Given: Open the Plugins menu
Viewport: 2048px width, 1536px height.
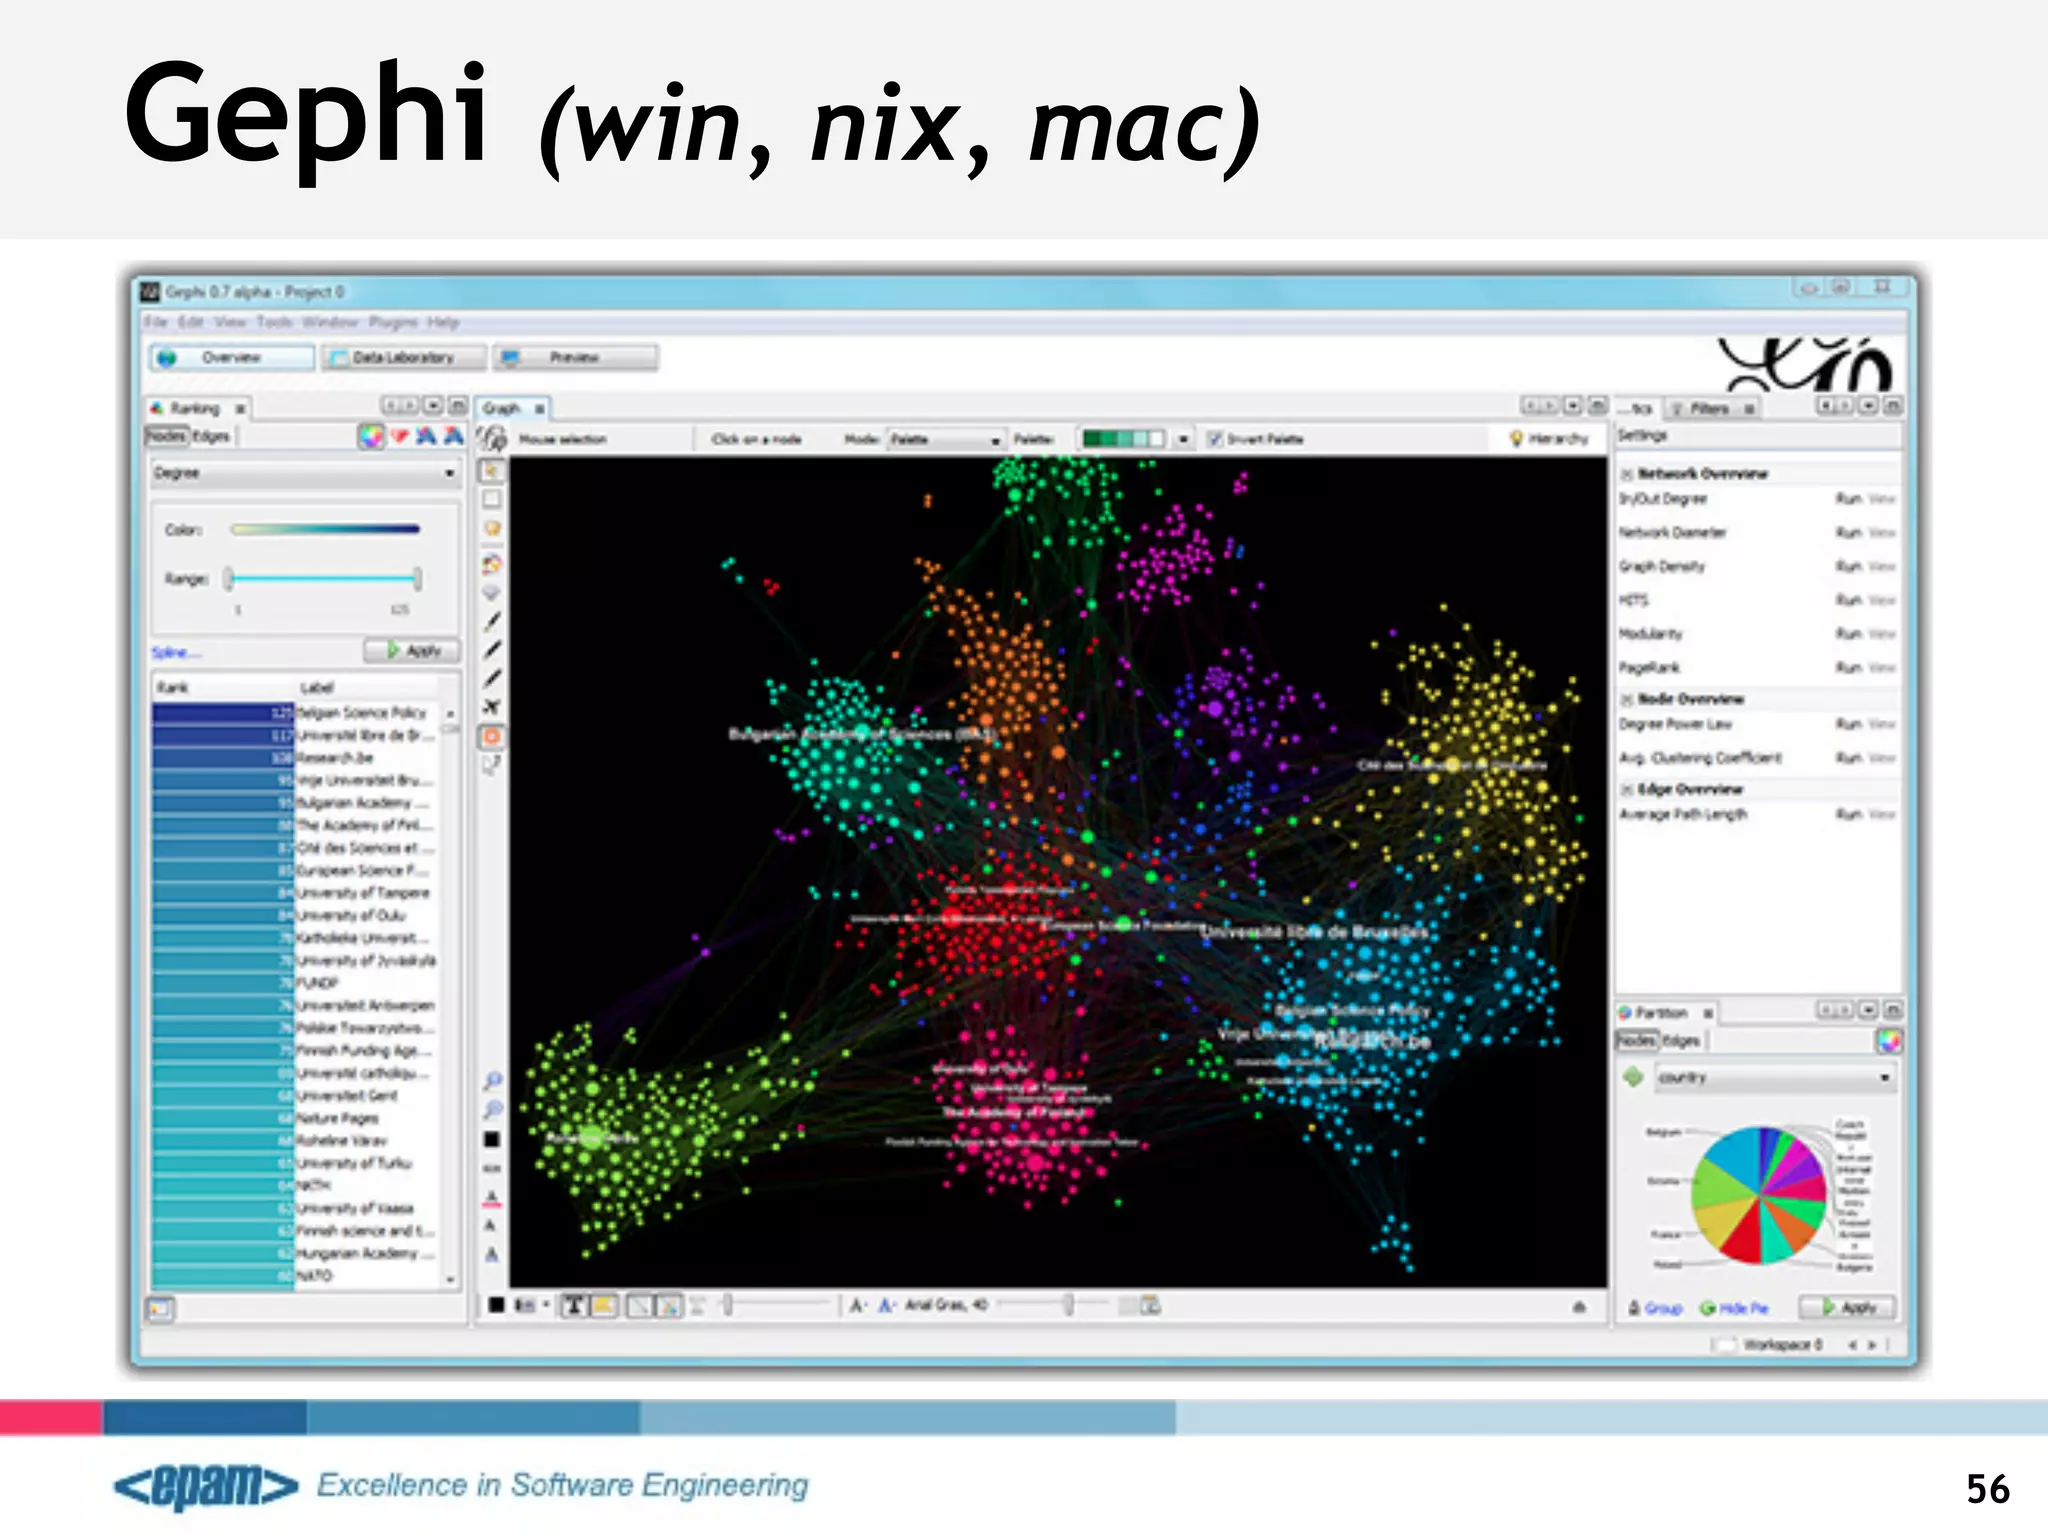Looking at the screenshot, I should [x=392, y=322].
